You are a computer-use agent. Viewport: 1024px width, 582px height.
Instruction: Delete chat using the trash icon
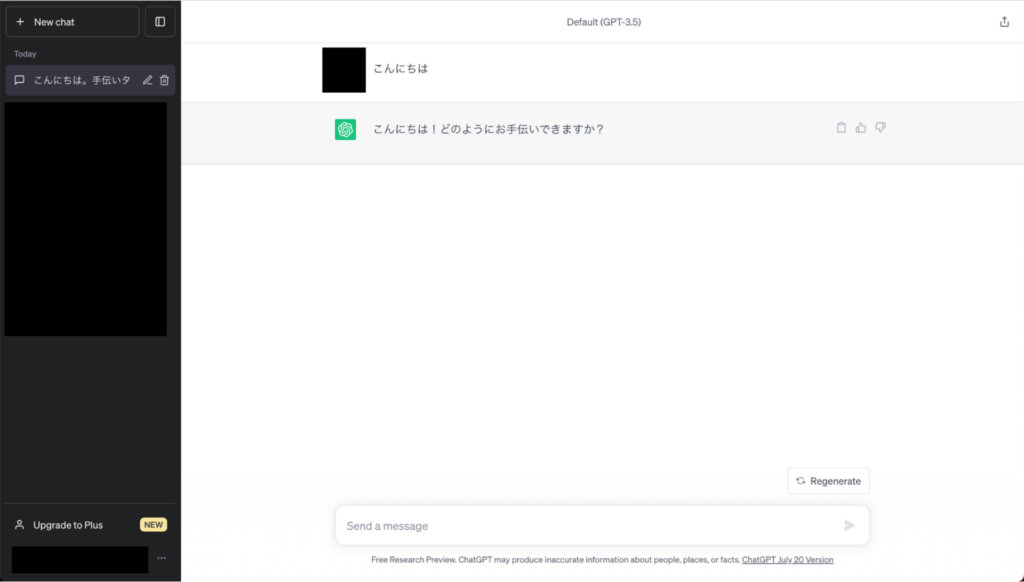(165, 80)
